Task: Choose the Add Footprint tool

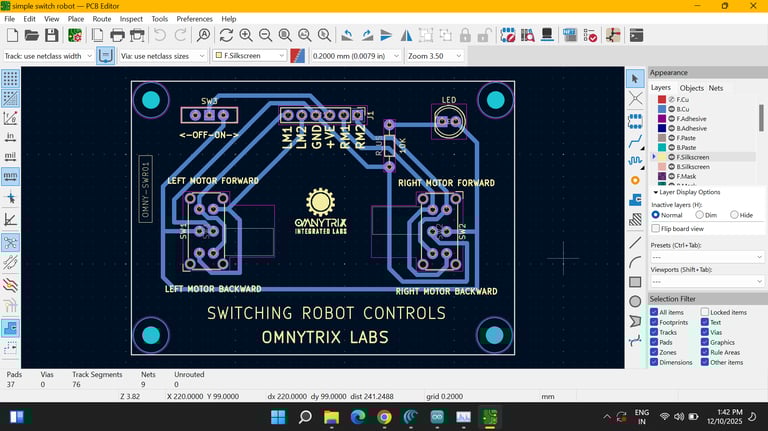Action: pos(635,120)
